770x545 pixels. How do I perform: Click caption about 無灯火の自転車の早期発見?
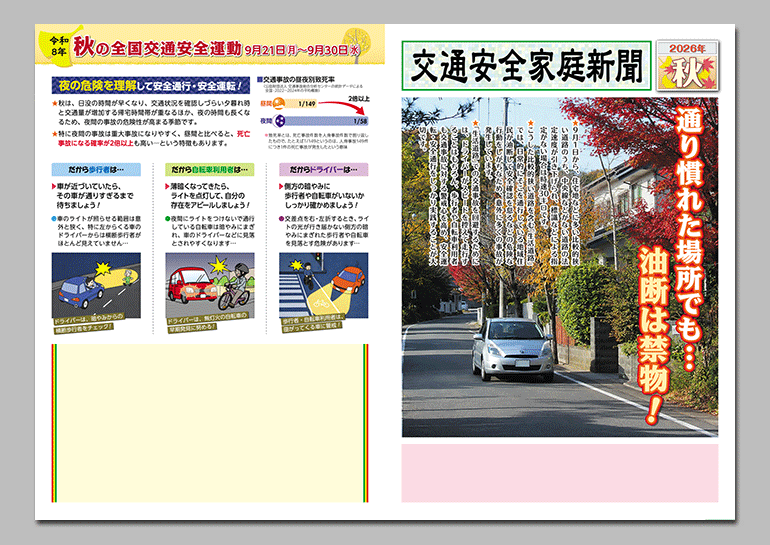pos(206,322)
